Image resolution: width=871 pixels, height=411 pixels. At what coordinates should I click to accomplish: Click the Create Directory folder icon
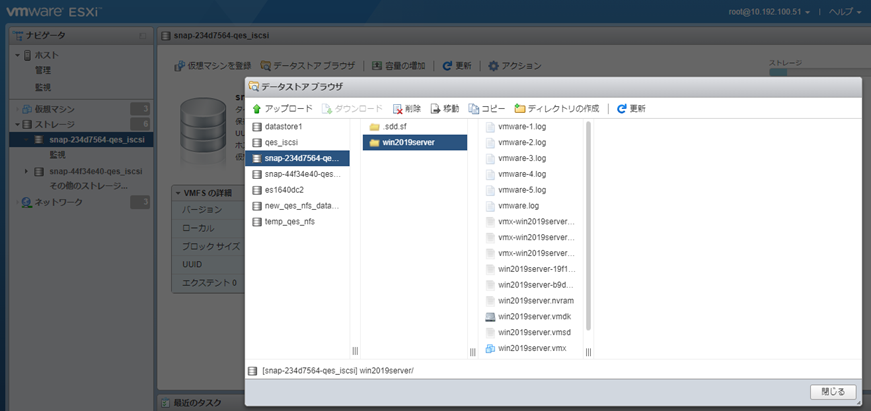click(x=520, y=108)
